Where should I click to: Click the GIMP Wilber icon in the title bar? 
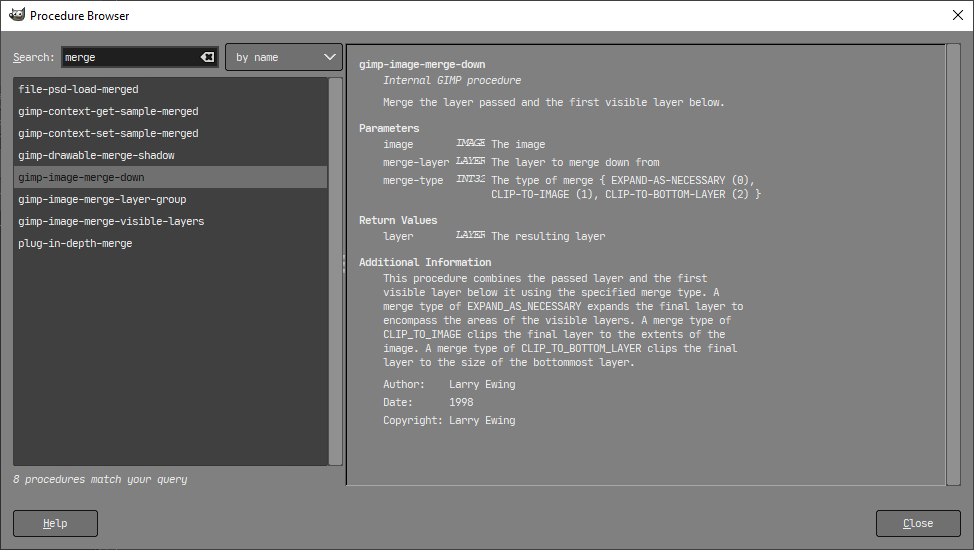17,15
